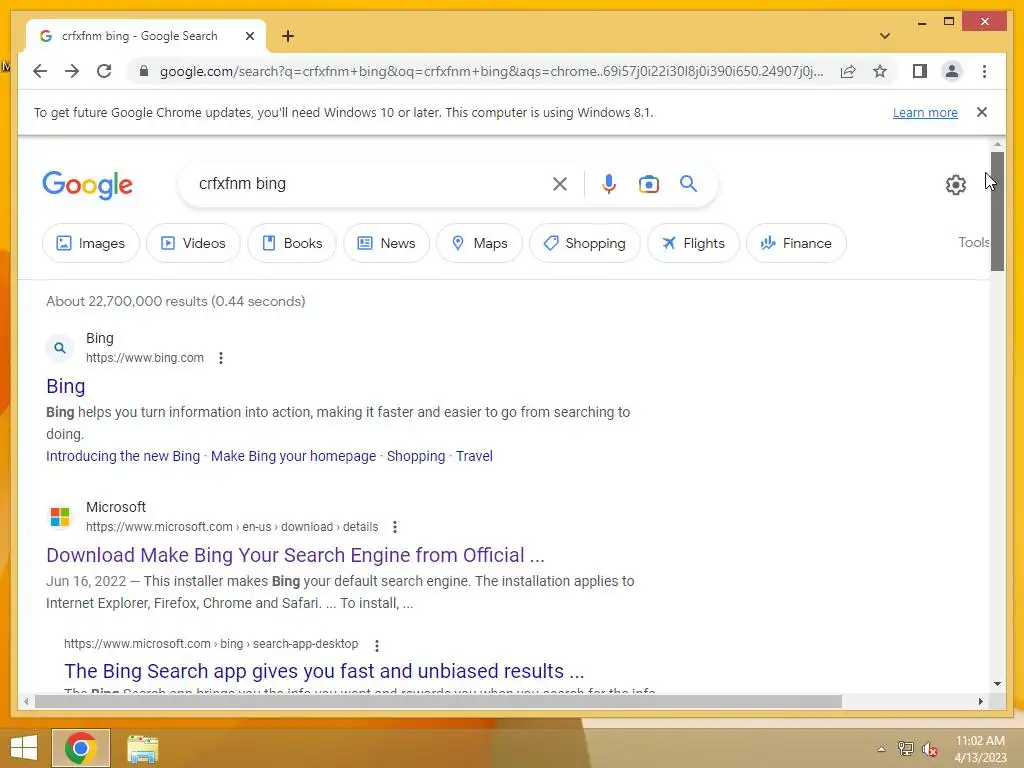Open Chrome profile avatar menu
This screenshot has height=768, width=1024.
(952, 71)
